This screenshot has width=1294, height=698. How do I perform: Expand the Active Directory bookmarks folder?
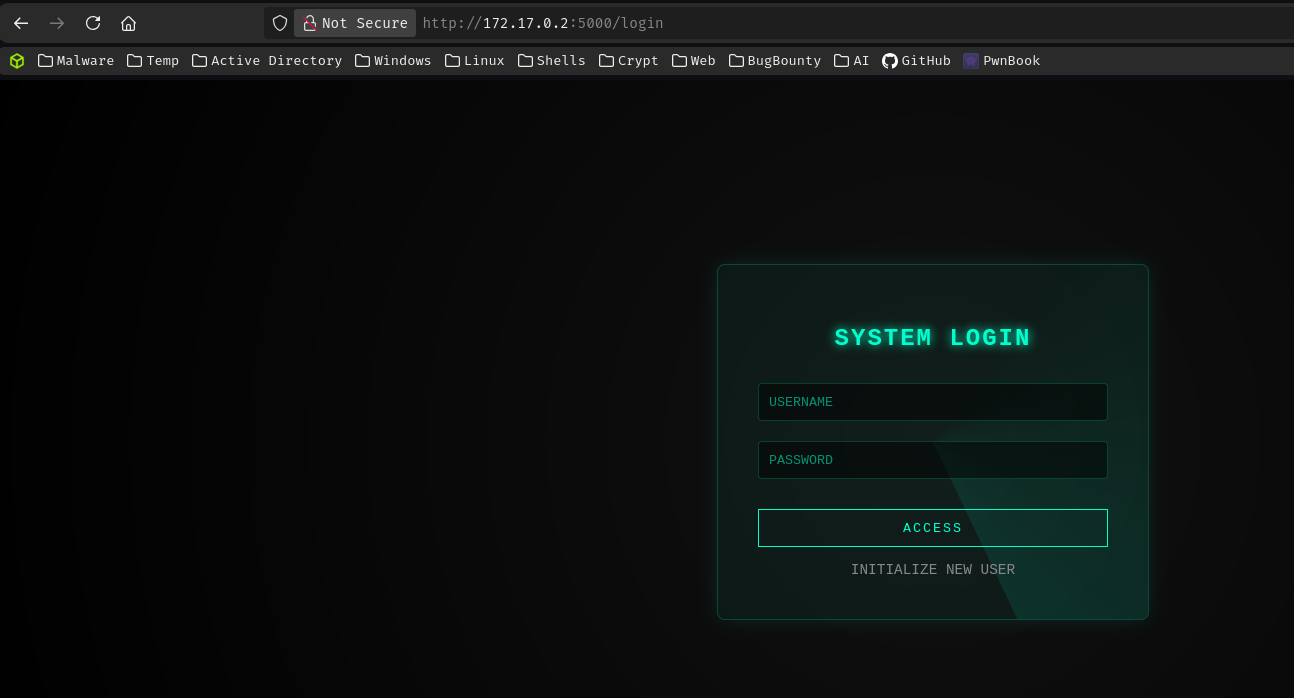(267, 61)
